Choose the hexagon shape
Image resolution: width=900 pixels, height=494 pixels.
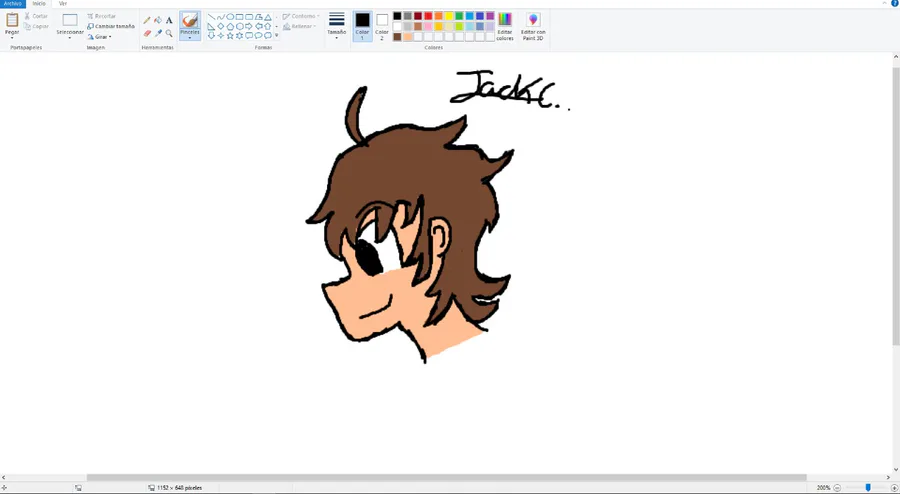click(x=239, y=26)
